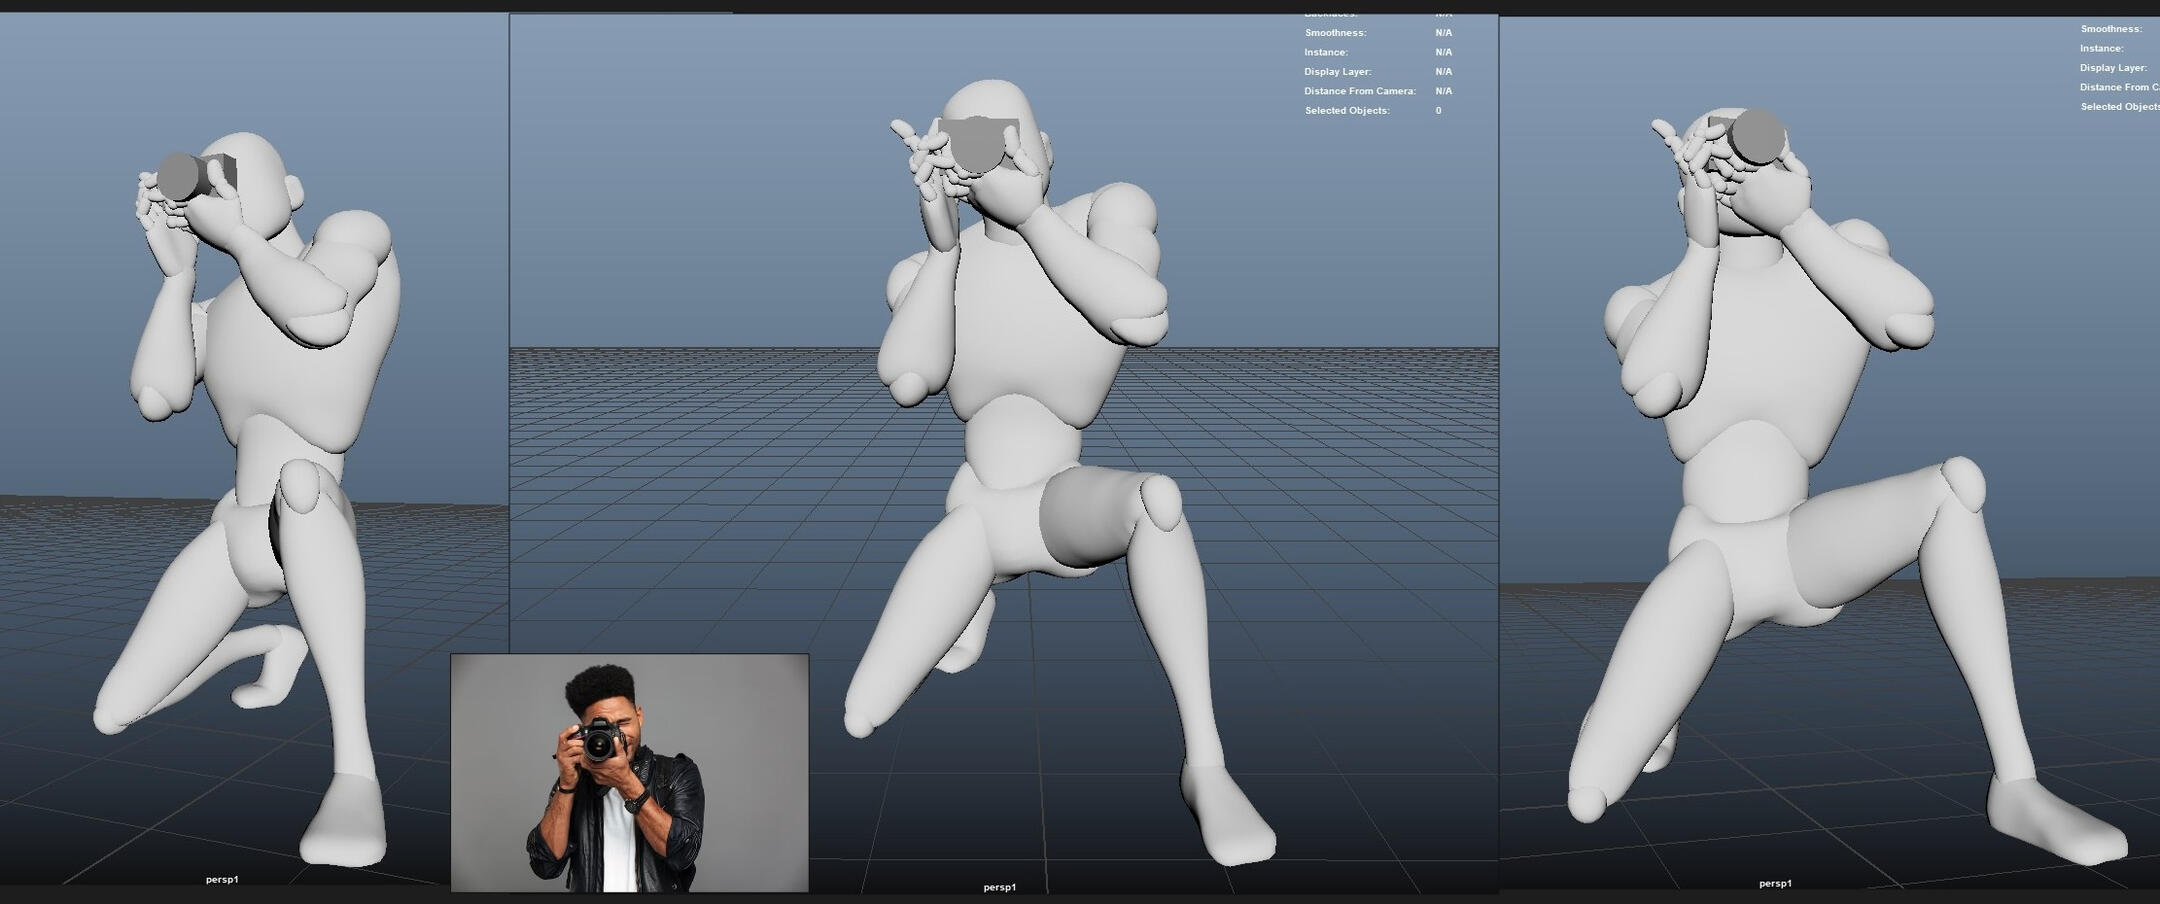
Task: Click the Display Layer label in middle viewport
Action: click(1337, 72)
